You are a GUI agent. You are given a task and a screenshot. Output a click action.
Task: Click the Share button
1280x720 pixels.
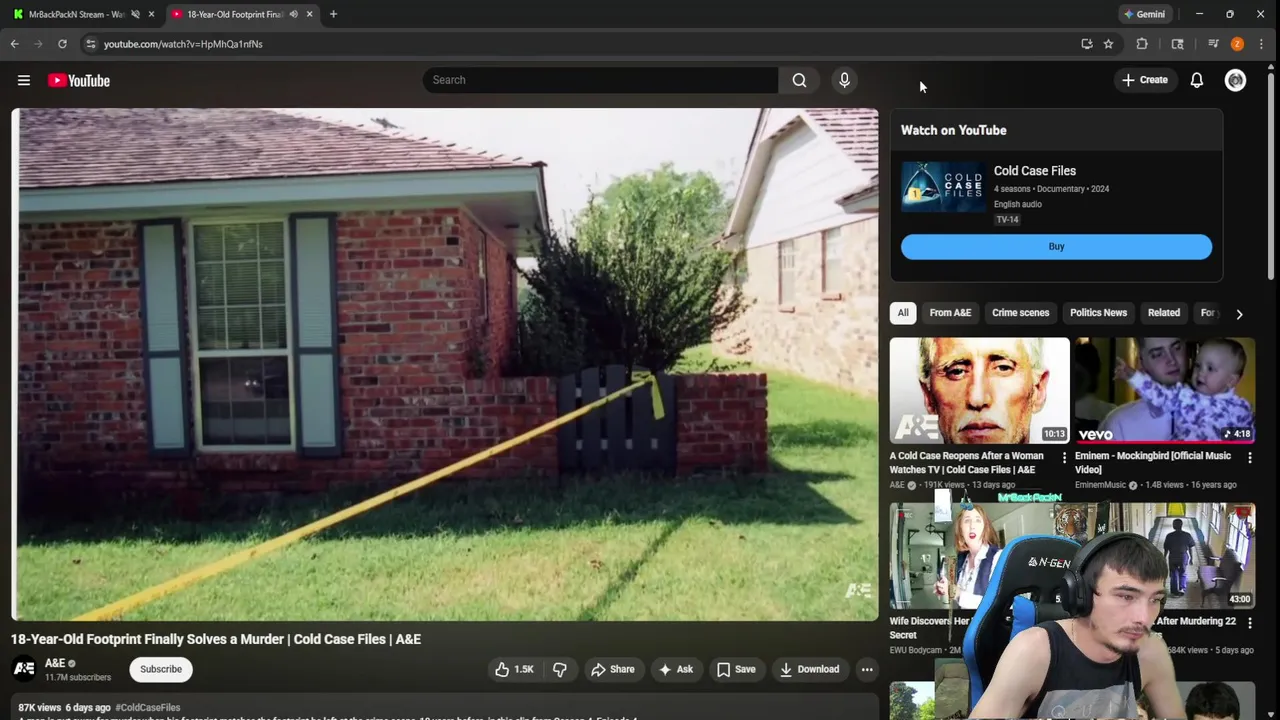tap(612, 669)
